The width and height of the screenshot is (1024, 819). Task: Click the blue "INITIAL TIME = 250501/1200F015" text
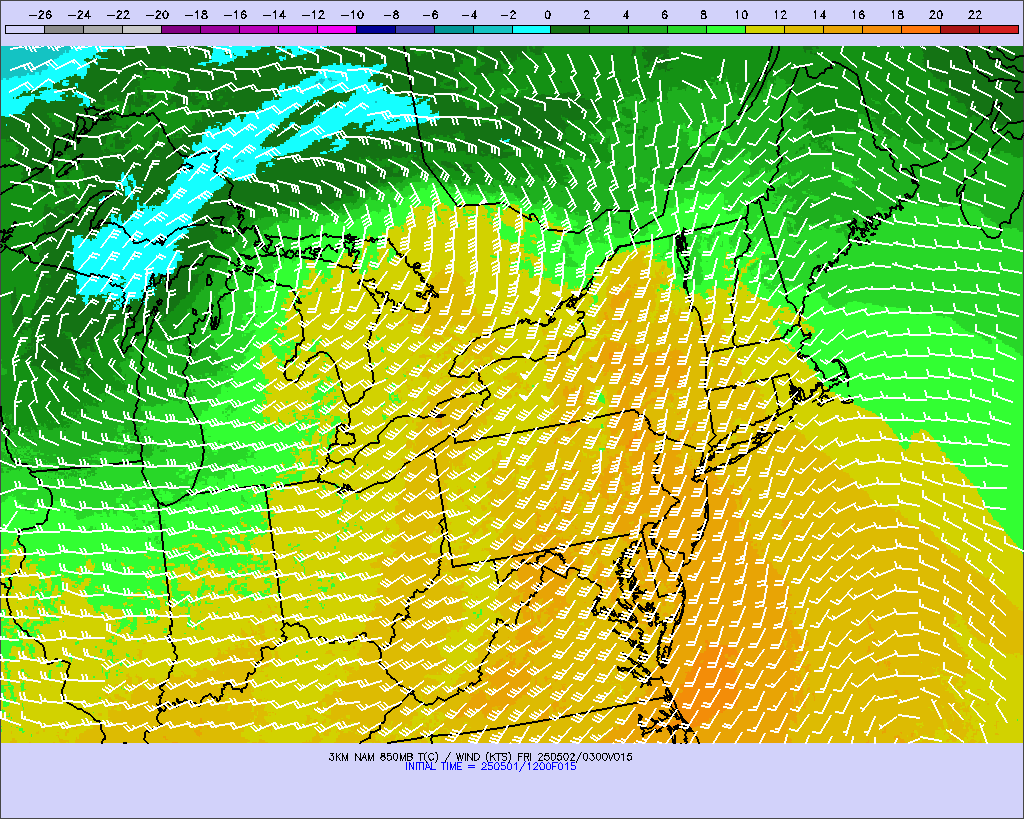pyautogui.click(x=490, y=767)
